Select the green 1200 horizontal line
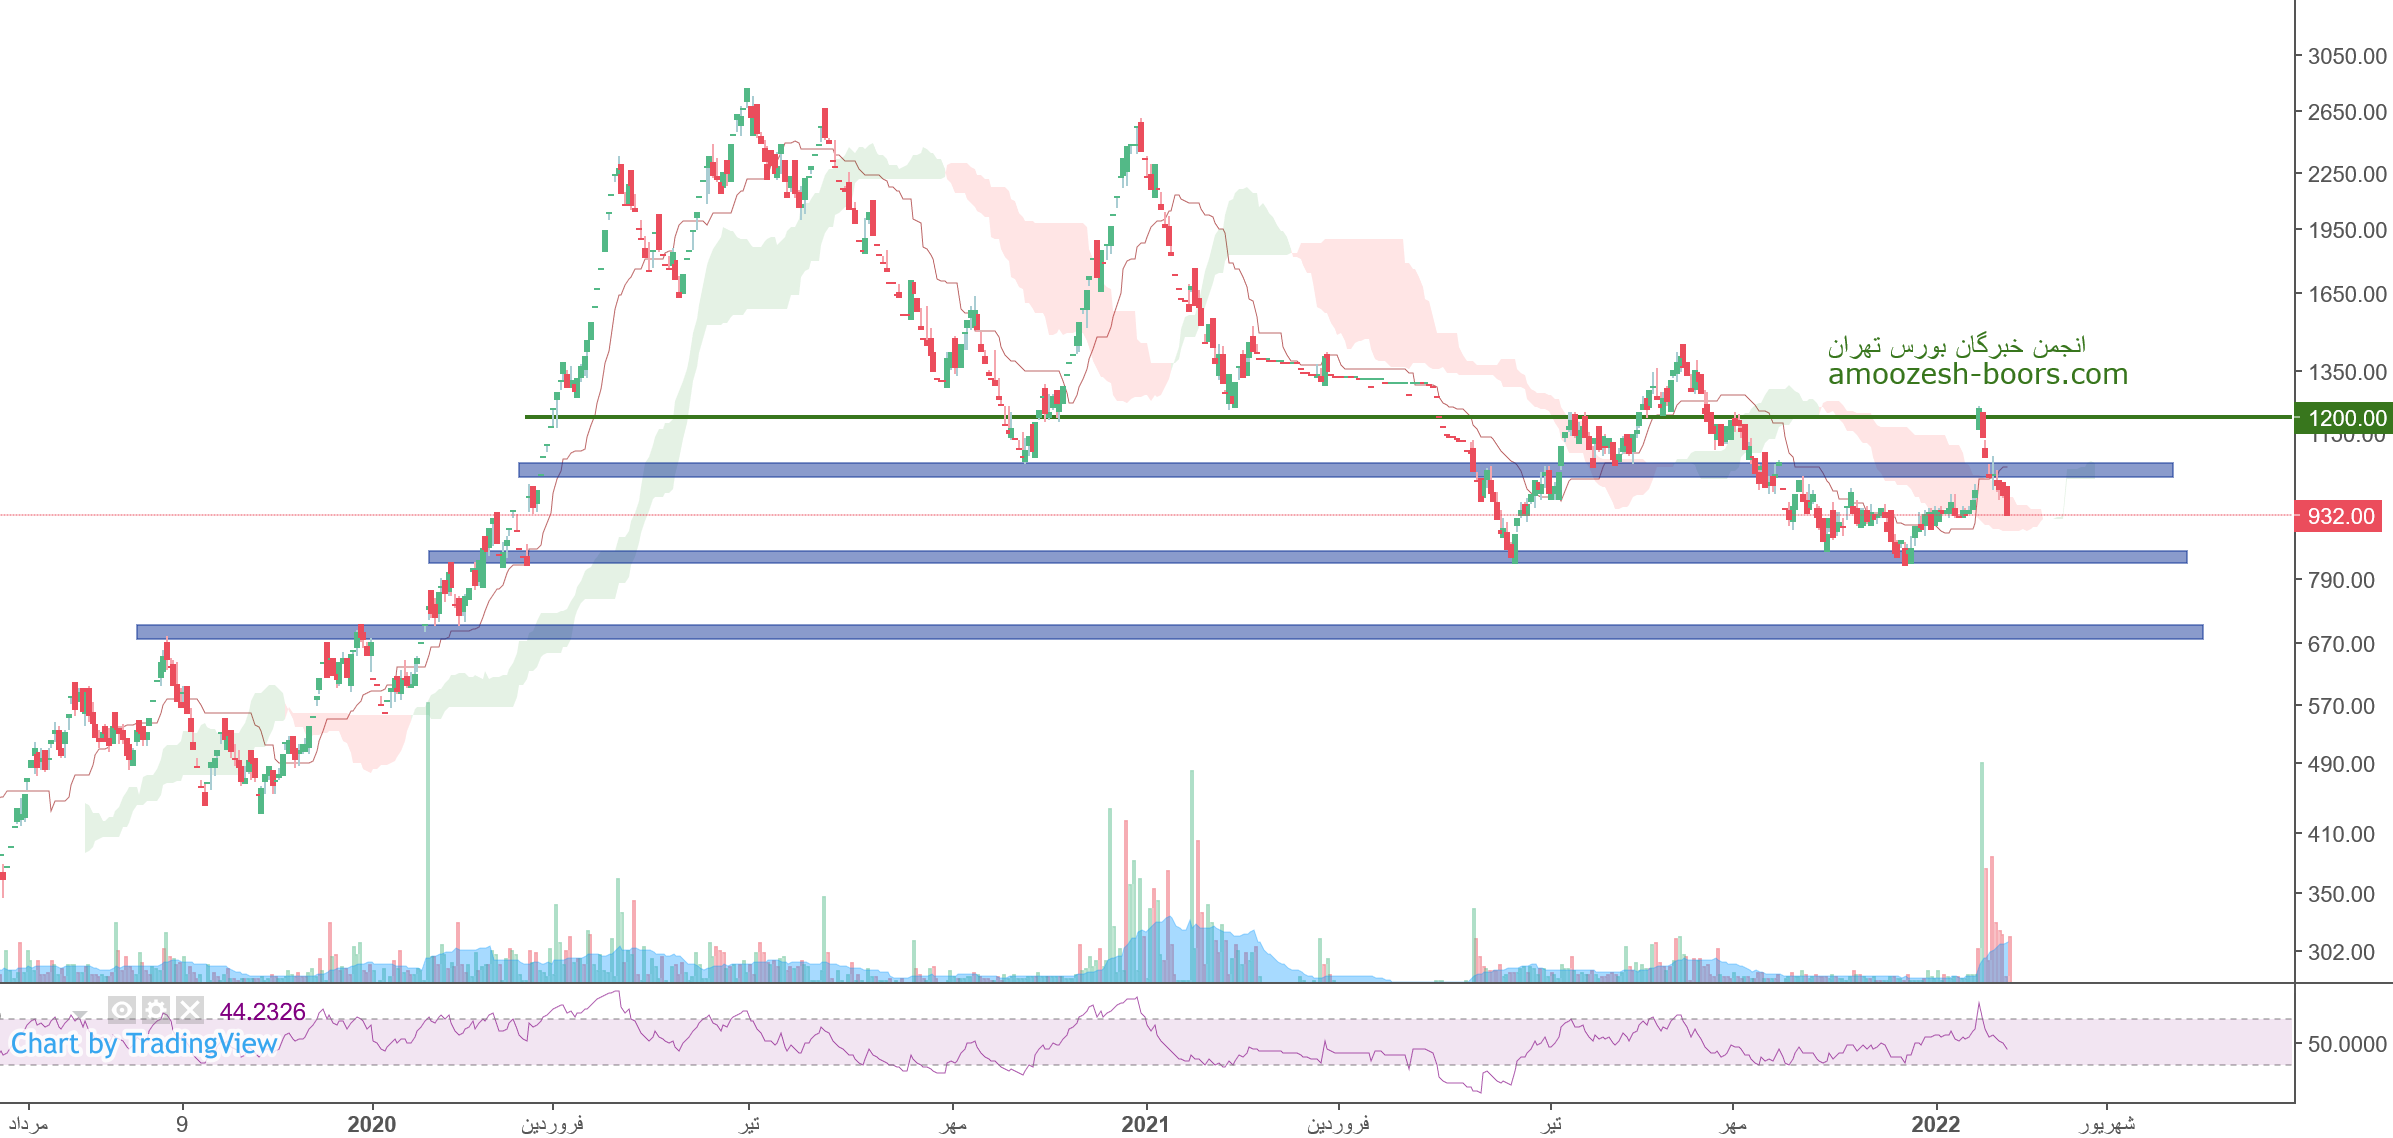Image resolution: width=2393 pixels, height=1138 pixels. click(1300, 417)
